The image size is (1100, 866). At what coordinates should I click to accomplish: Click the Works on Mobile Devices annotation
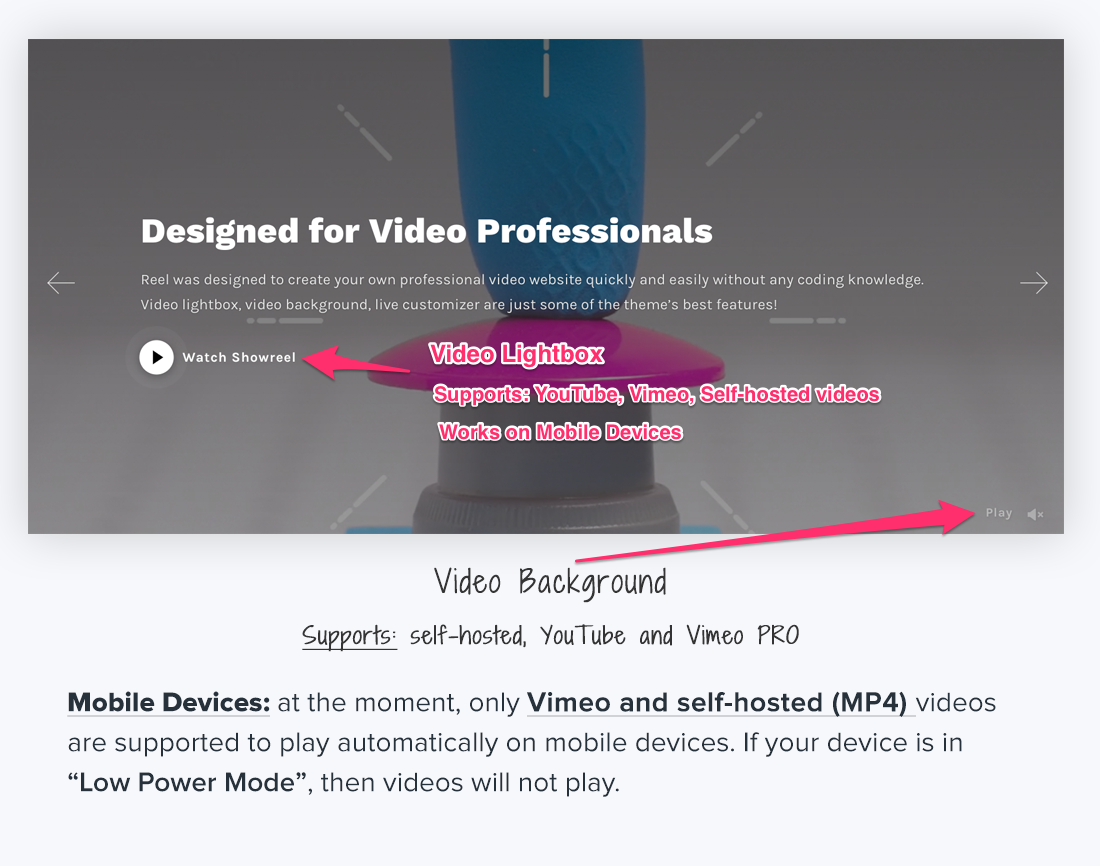(560, 432)
